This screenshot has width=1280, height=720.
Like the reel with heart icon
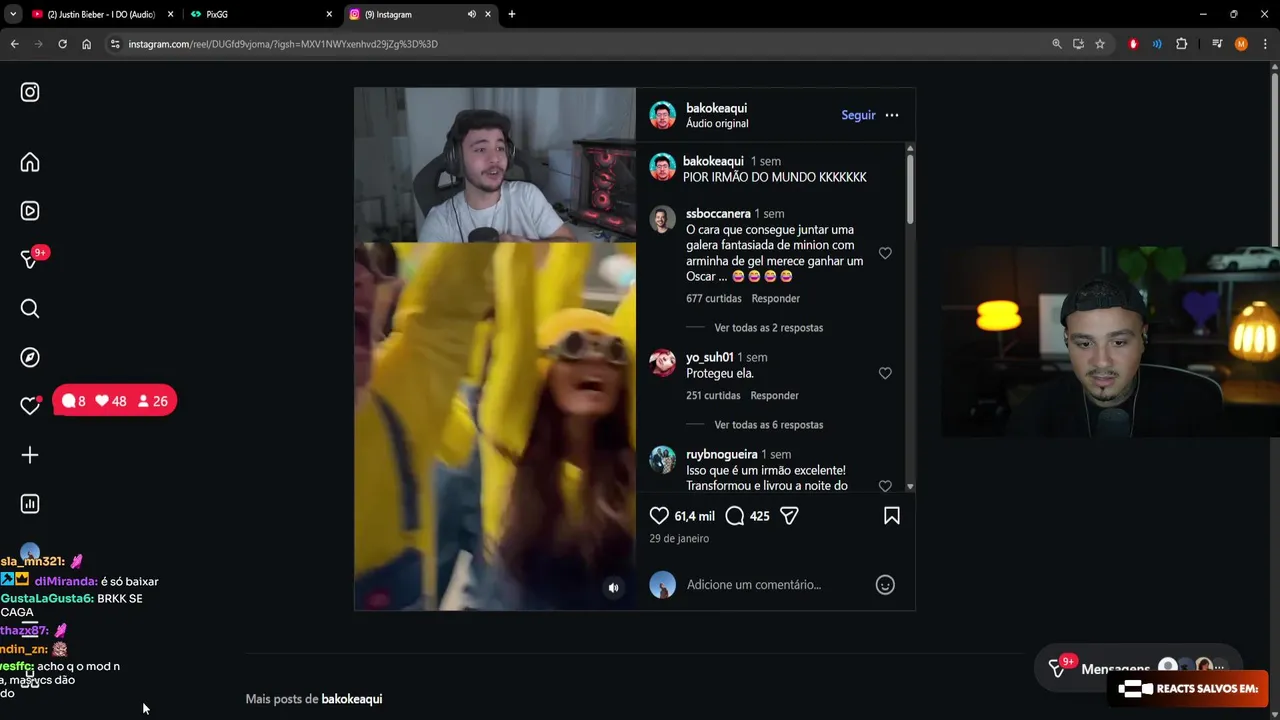[659, 516]
